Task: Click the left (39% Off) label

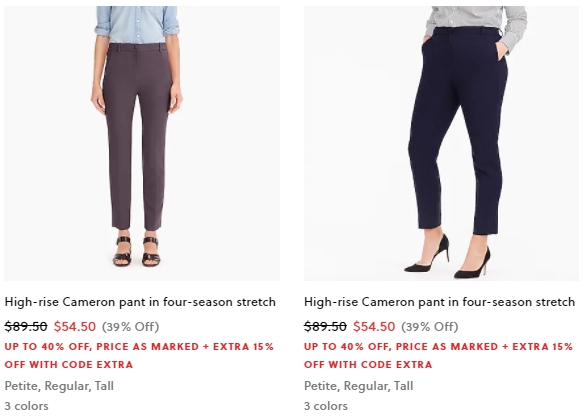Action: [131, 327]
